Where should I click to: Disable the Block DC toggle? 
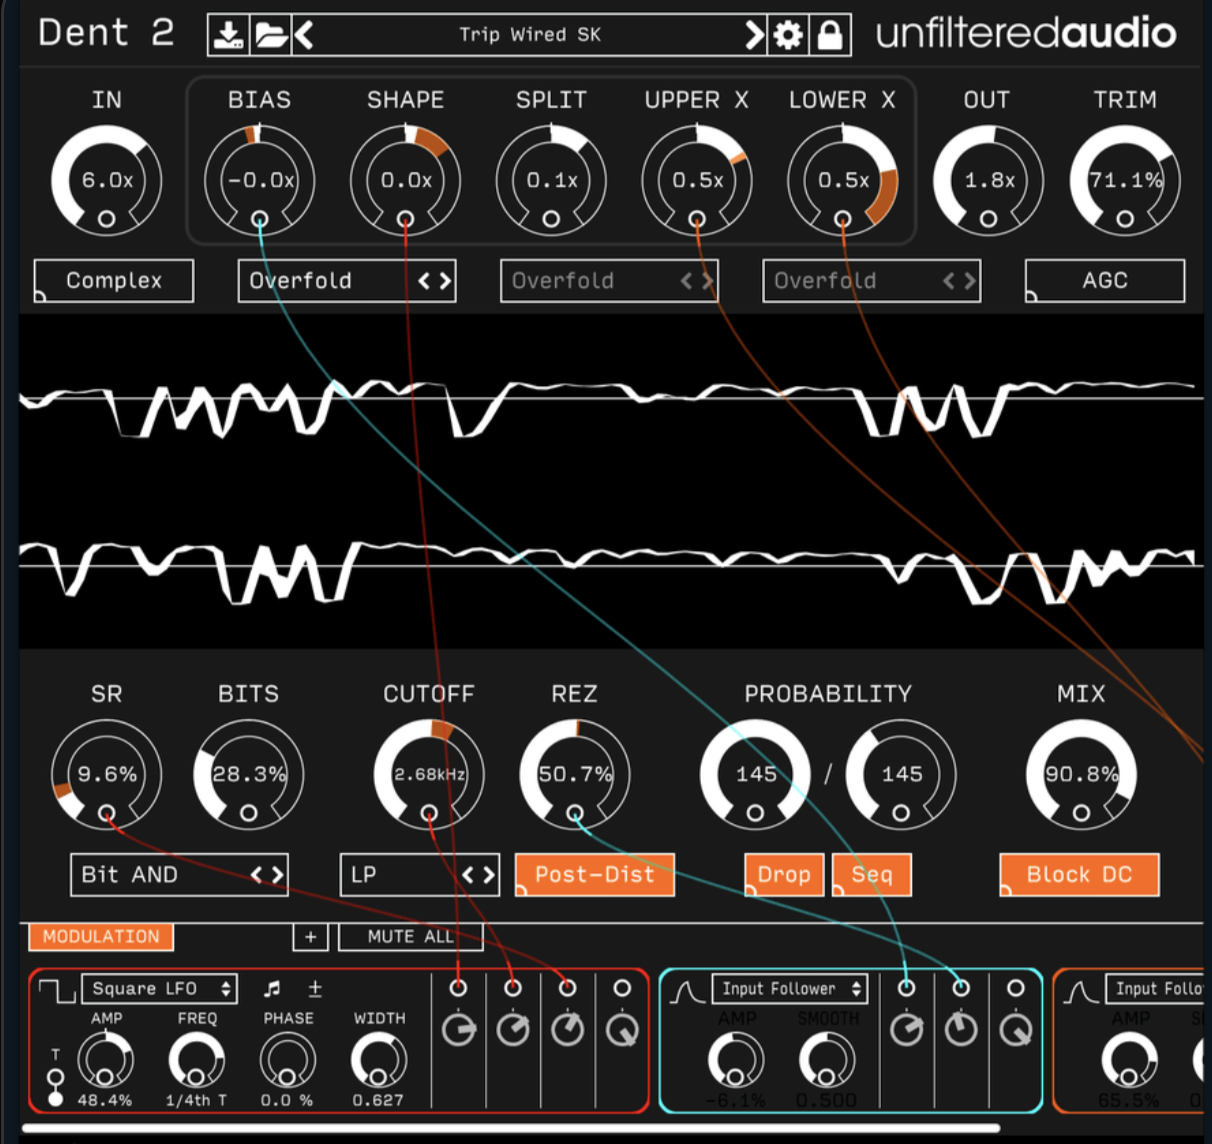[1079, 875]
